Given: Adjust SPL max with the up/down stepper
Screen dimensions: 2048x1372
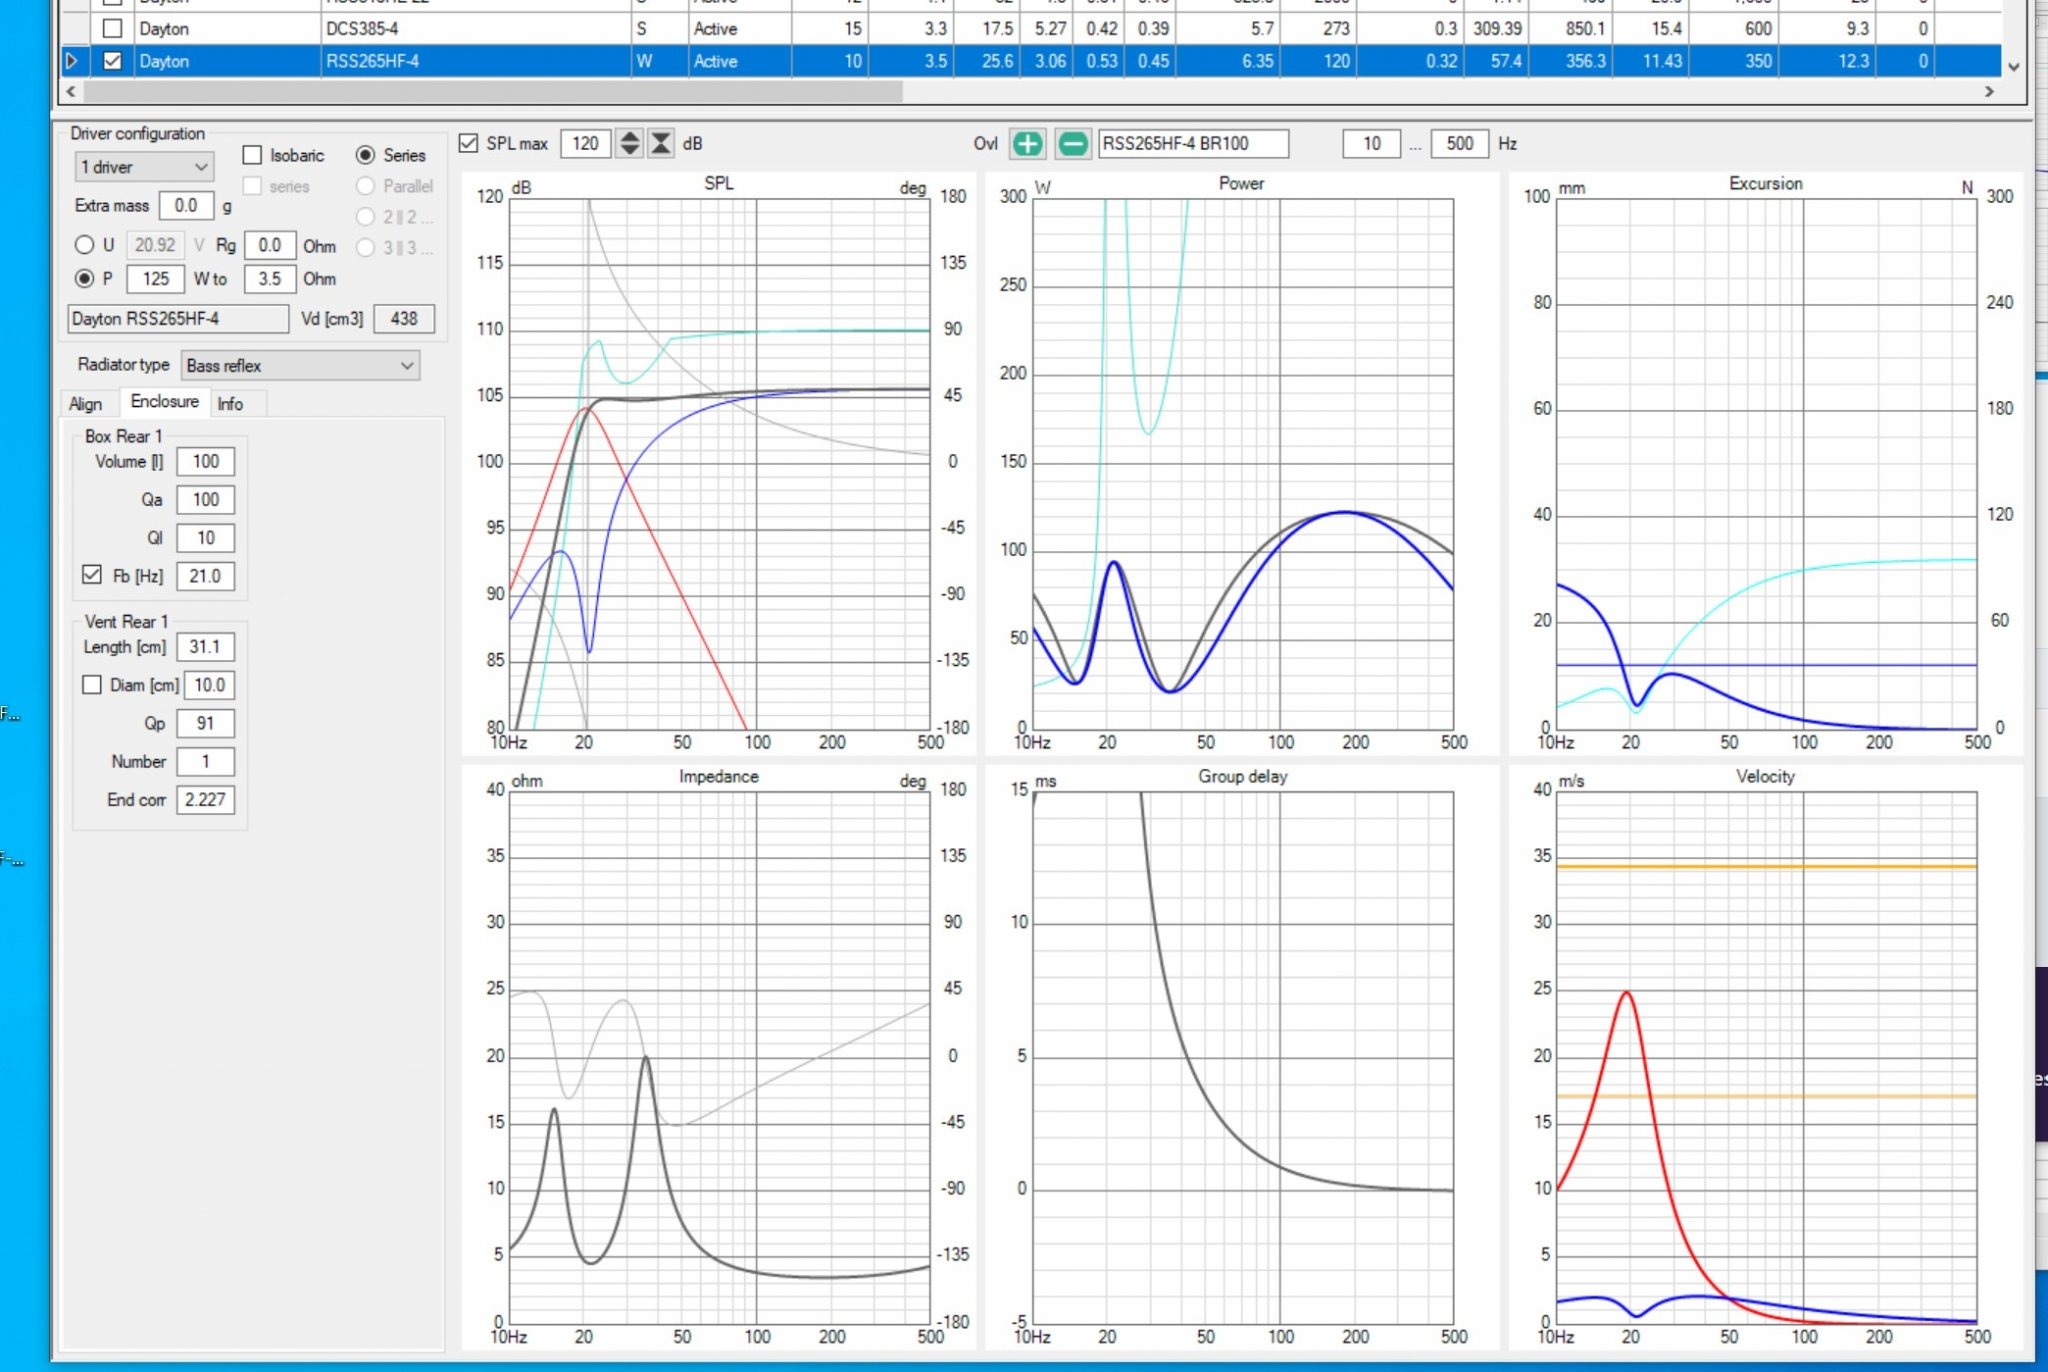Looking at the screenshot, I should point(629,144).
